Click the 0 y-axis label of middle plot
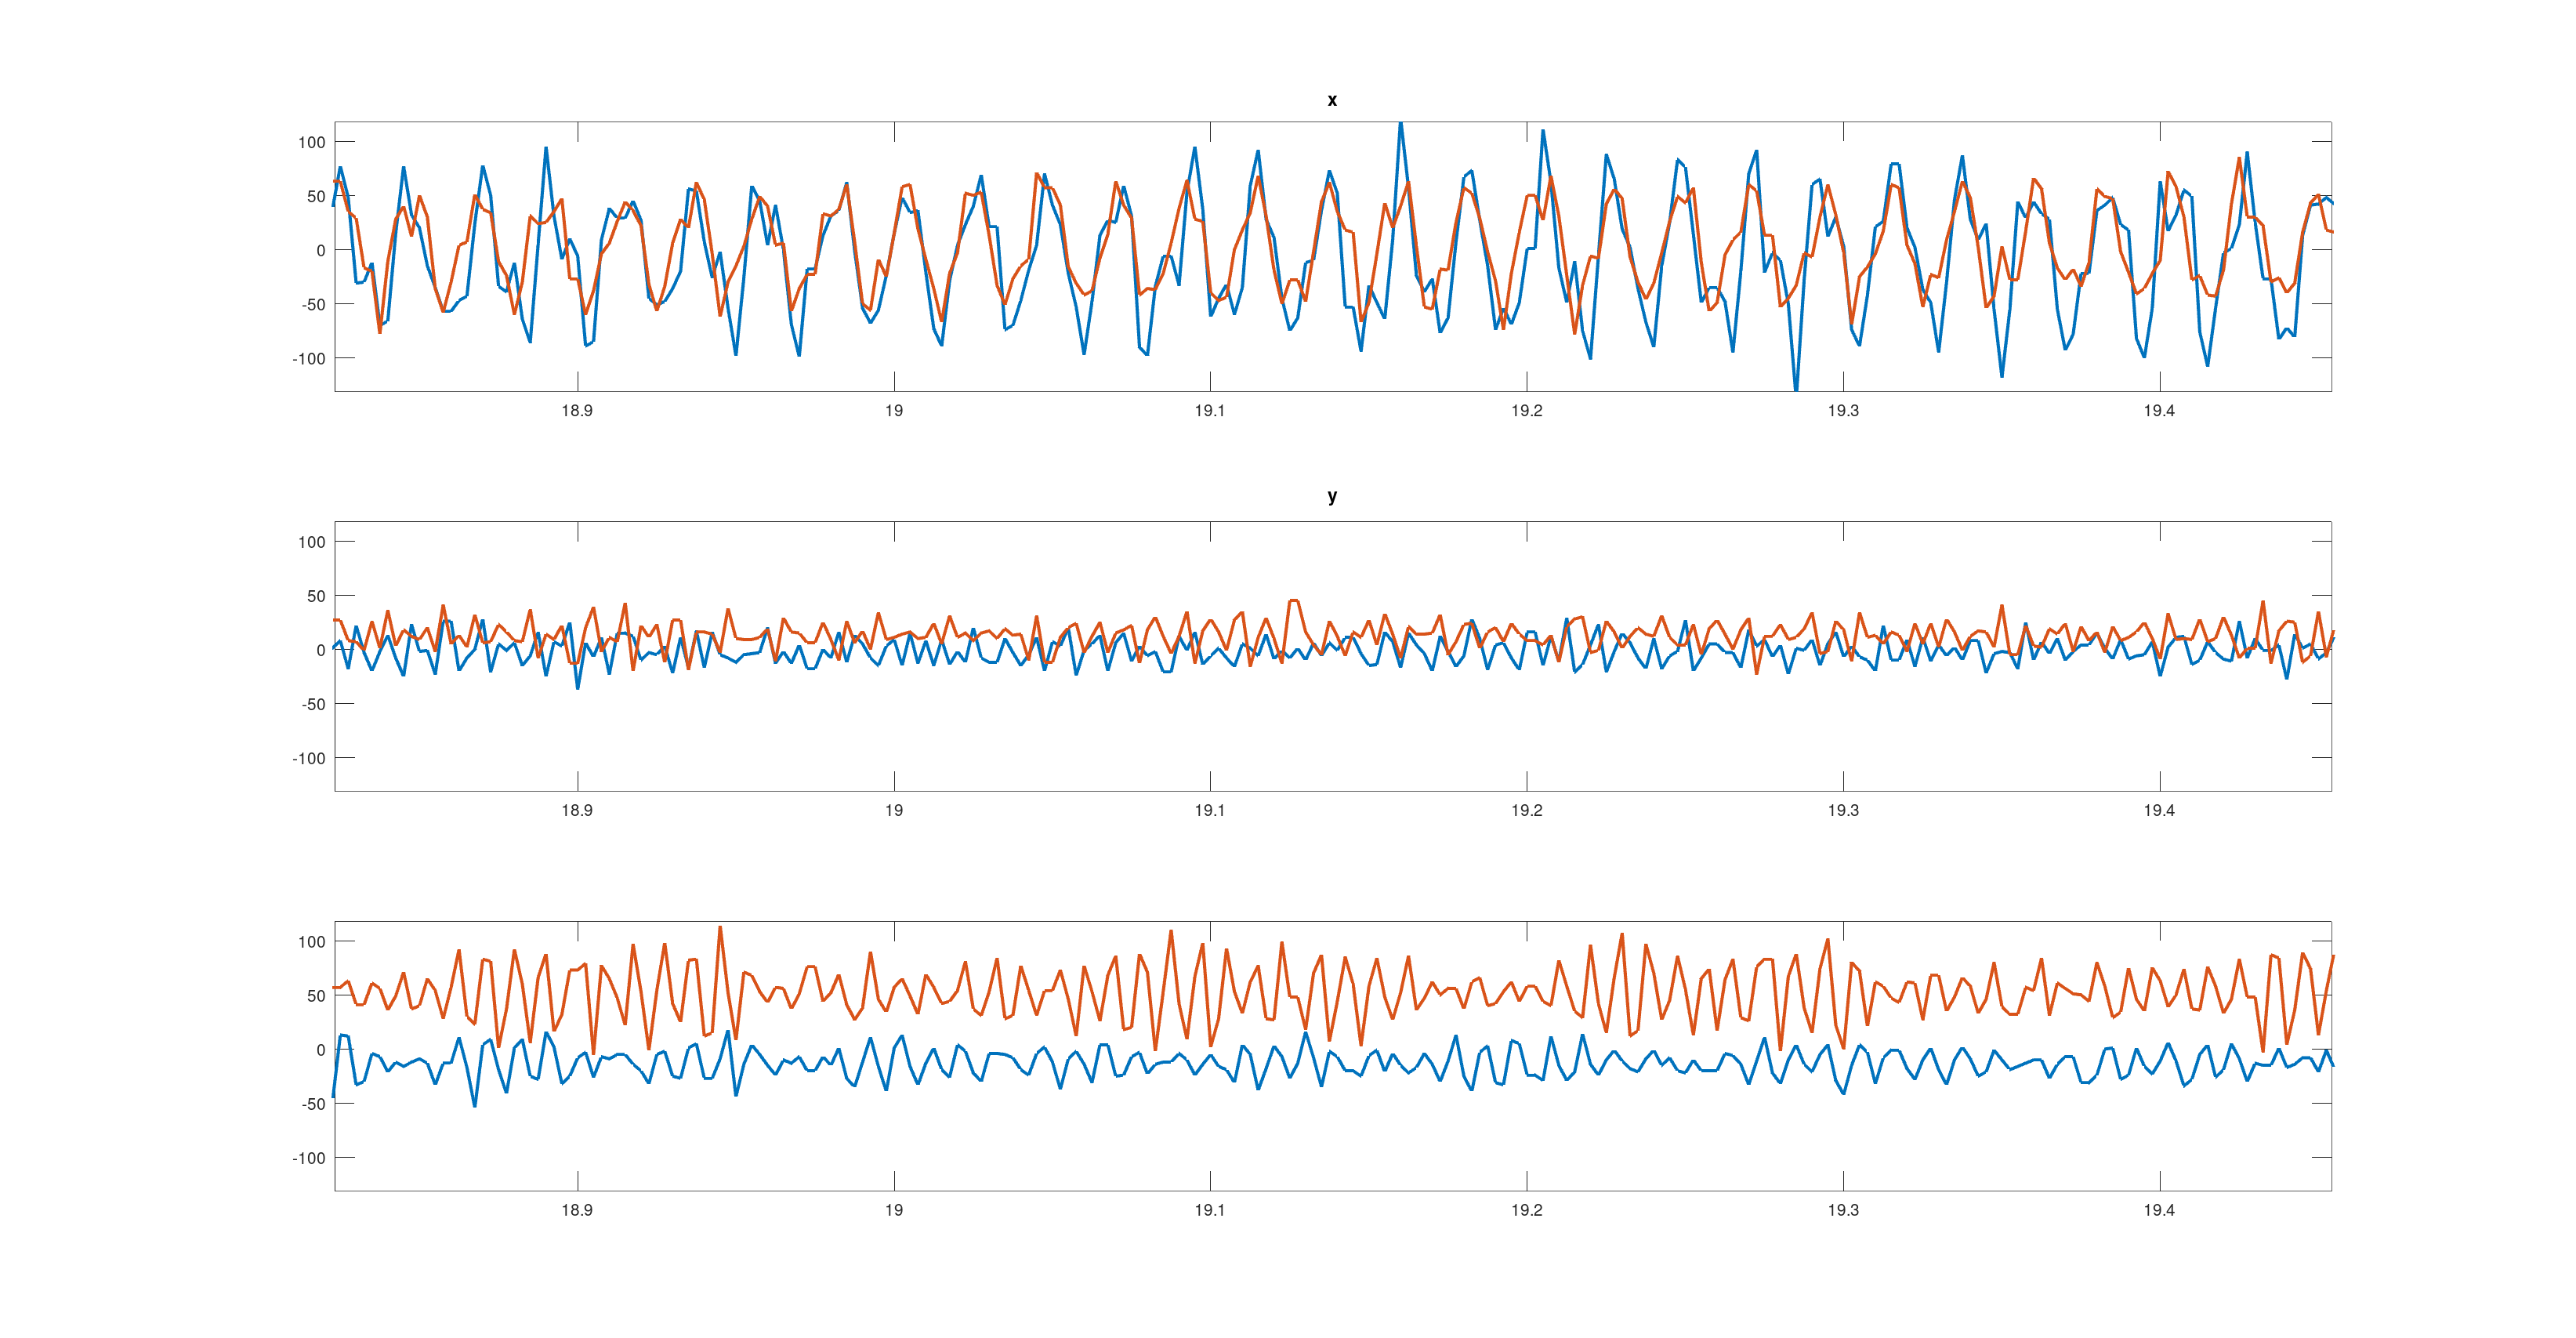Image resolution: width=2576 pixels, height=1338 pixels. 320,650
